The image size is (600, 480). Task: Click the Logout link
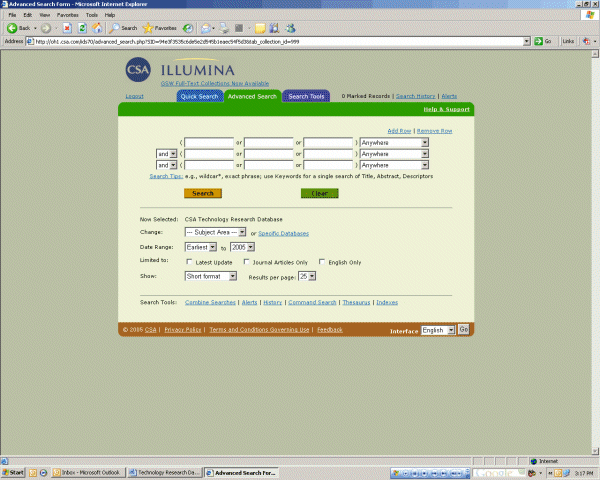click(x=134, y=96)
